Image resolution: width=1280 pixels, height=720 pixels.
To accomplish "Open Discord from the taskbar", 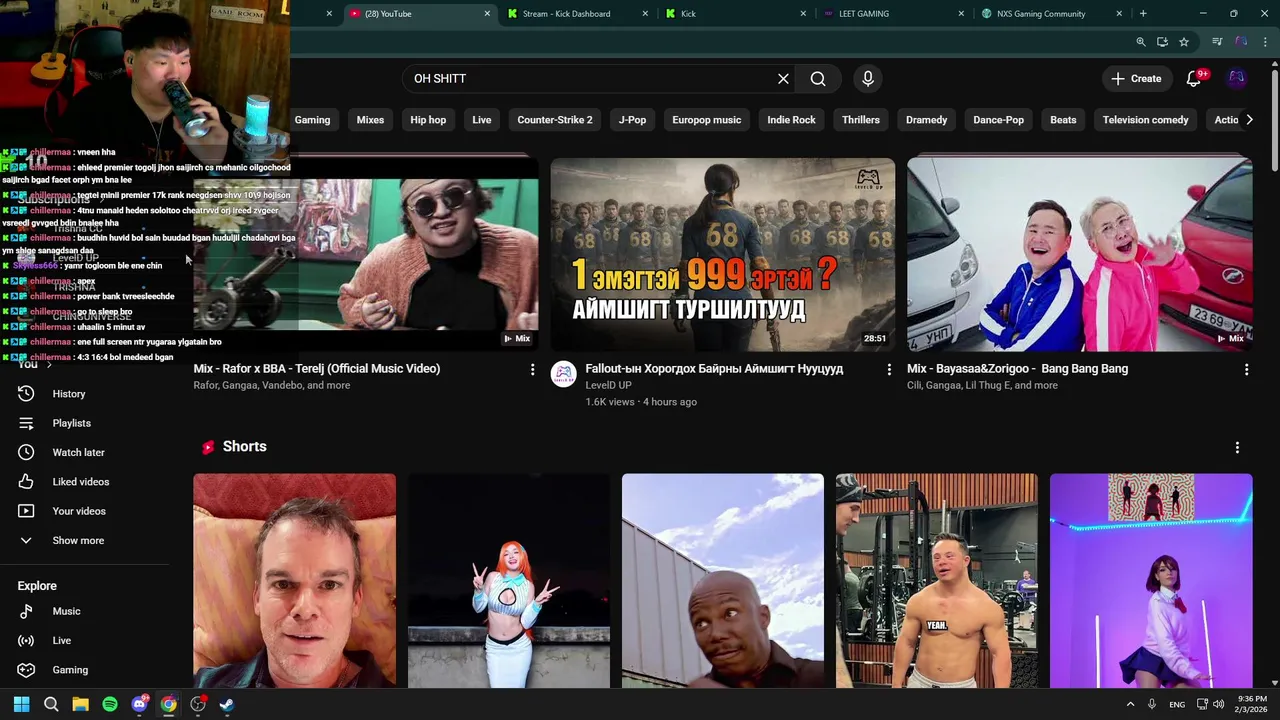I will pyautogui.click(x=139, y=704).
